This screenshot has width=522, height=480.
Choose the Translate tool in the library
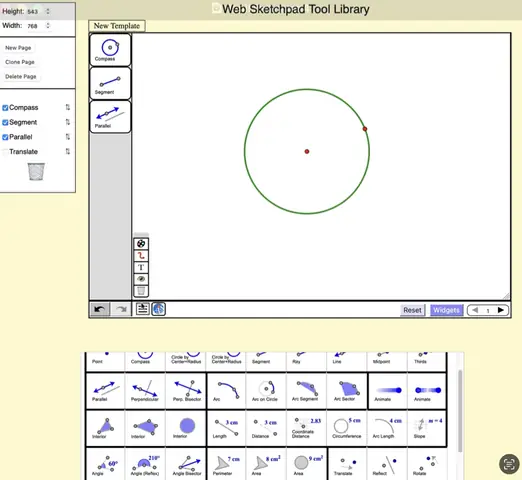point(348,464)
